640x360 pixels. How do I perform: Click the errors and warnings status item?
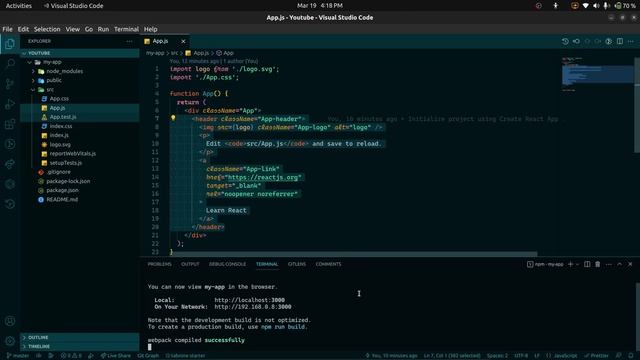click(x=71, y=356)
